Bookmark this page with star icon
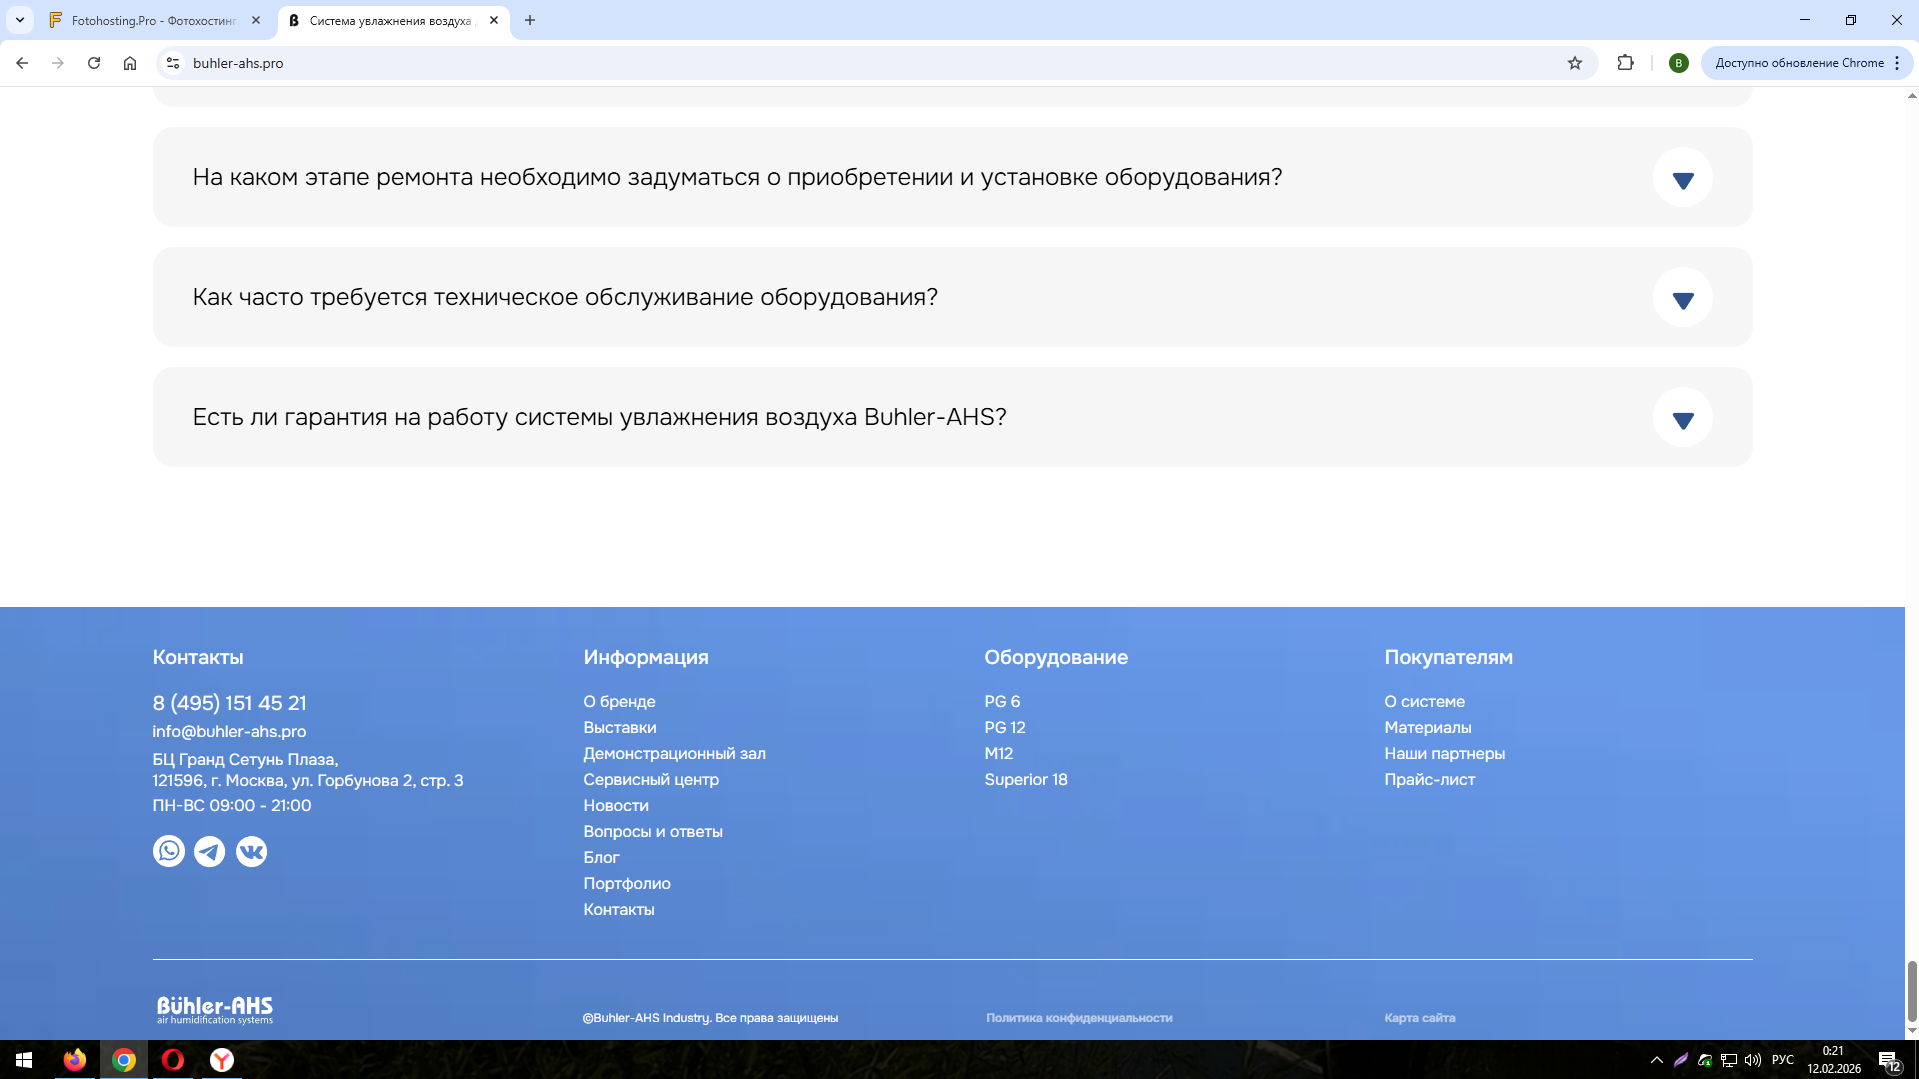The height and width of the screenshot is (1079, 1919). tap(1575, 63)
